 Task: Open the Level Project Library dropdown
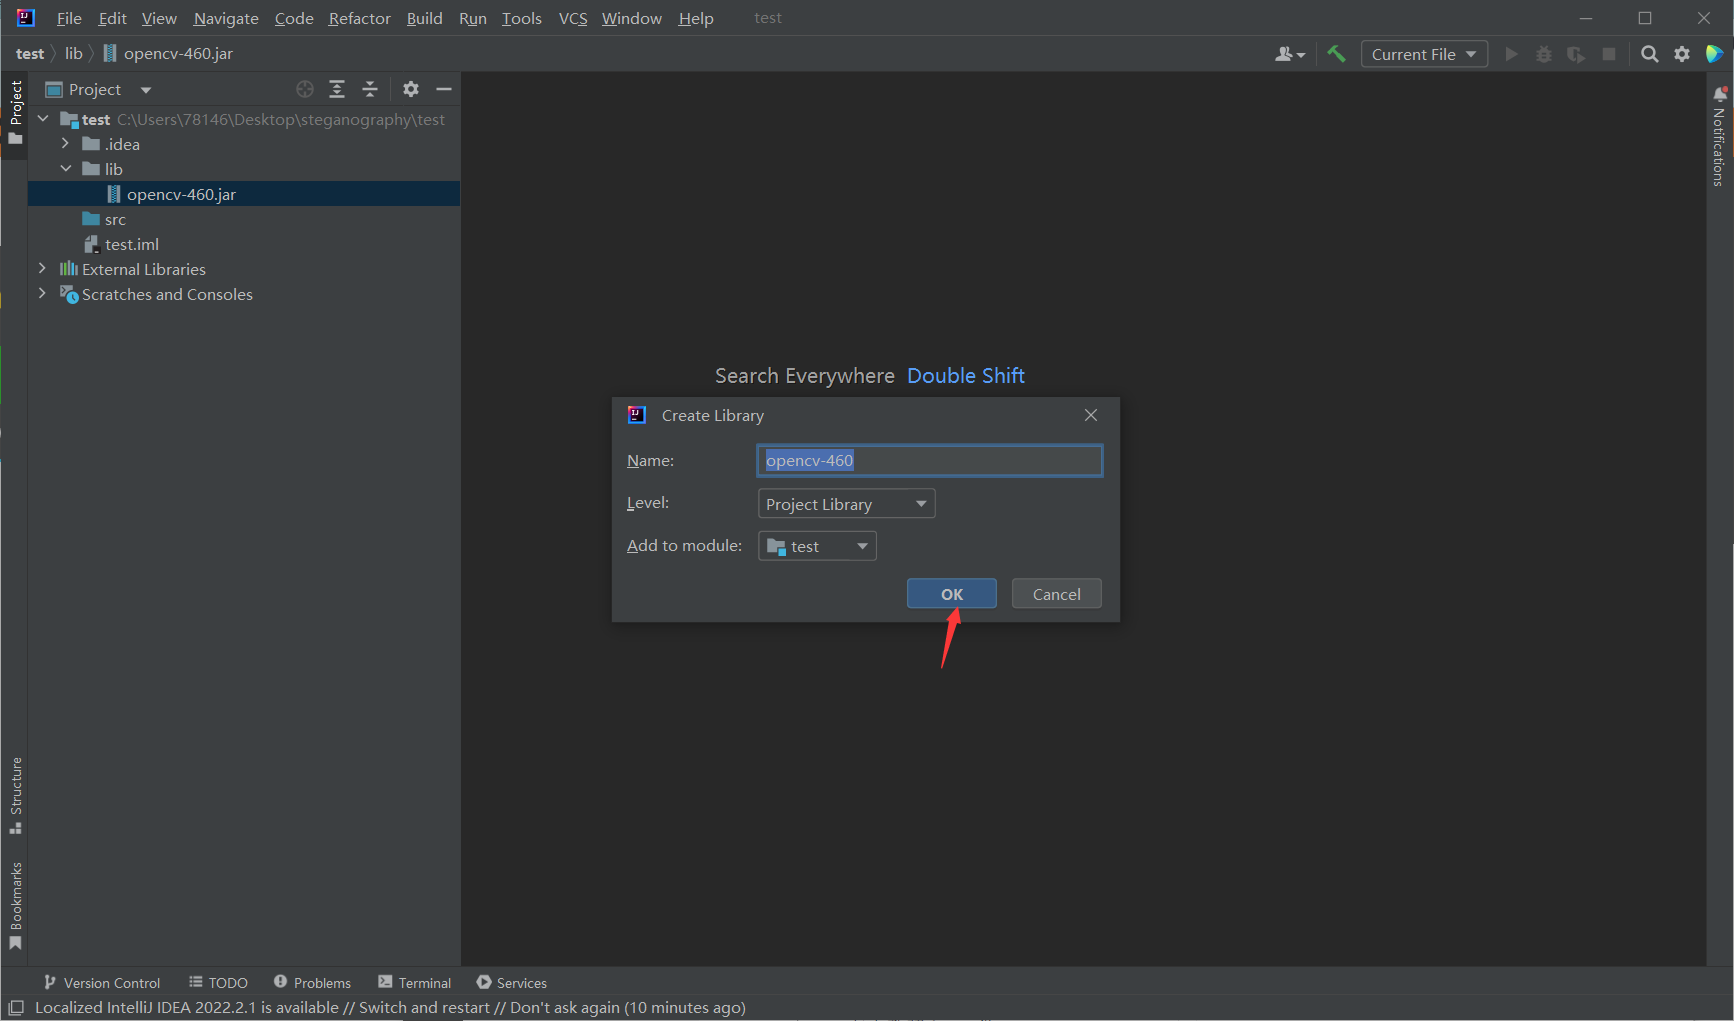(x=846, y=504)
